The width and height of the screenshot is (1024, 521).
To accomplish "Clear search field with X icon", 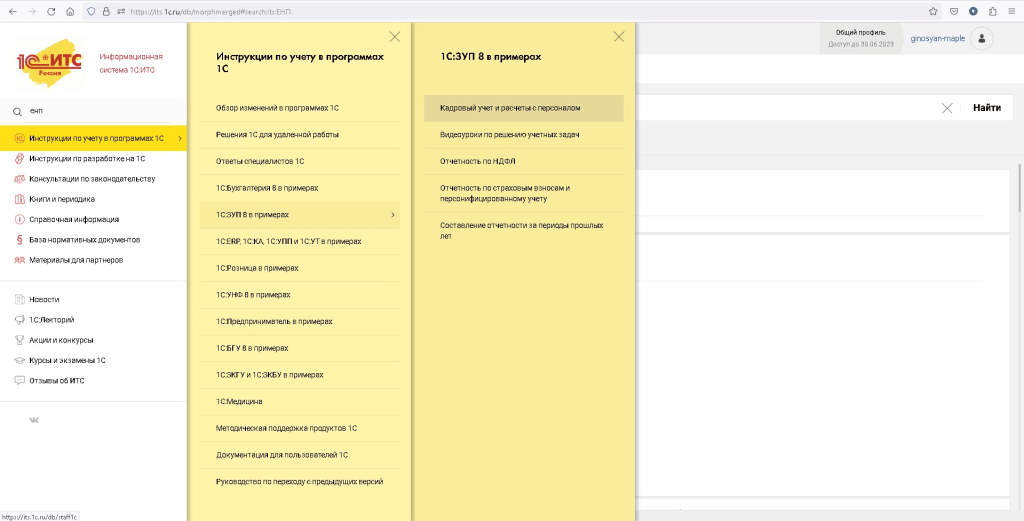I will tap(946, 108).
